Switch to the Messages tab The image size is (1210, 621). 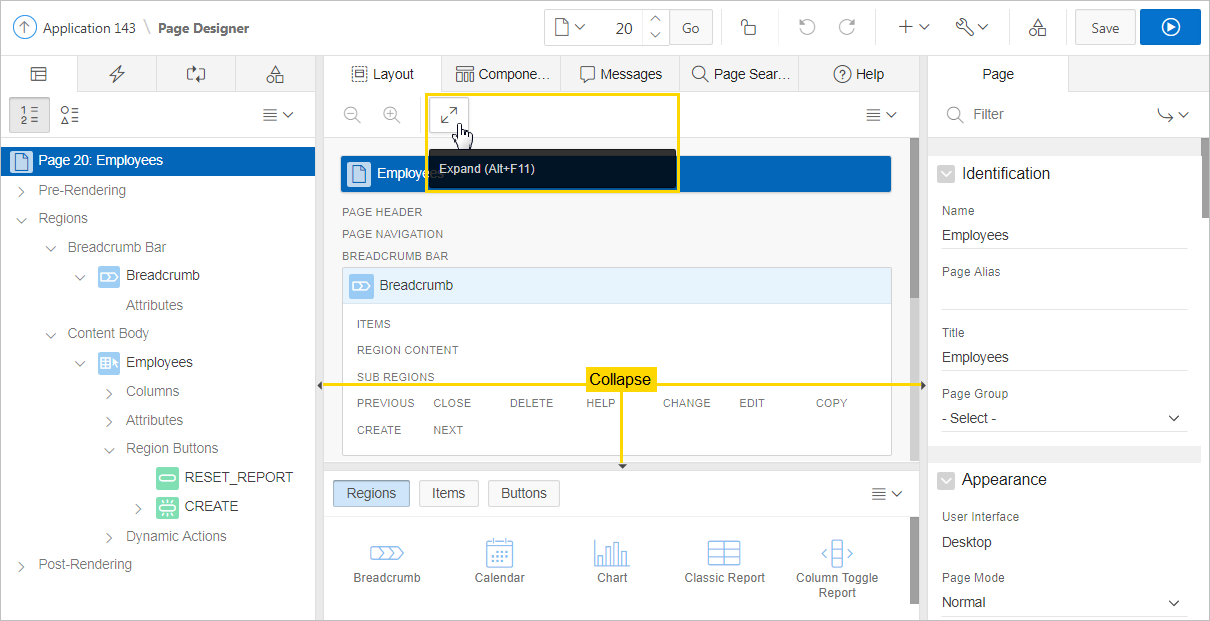(620, 74)
